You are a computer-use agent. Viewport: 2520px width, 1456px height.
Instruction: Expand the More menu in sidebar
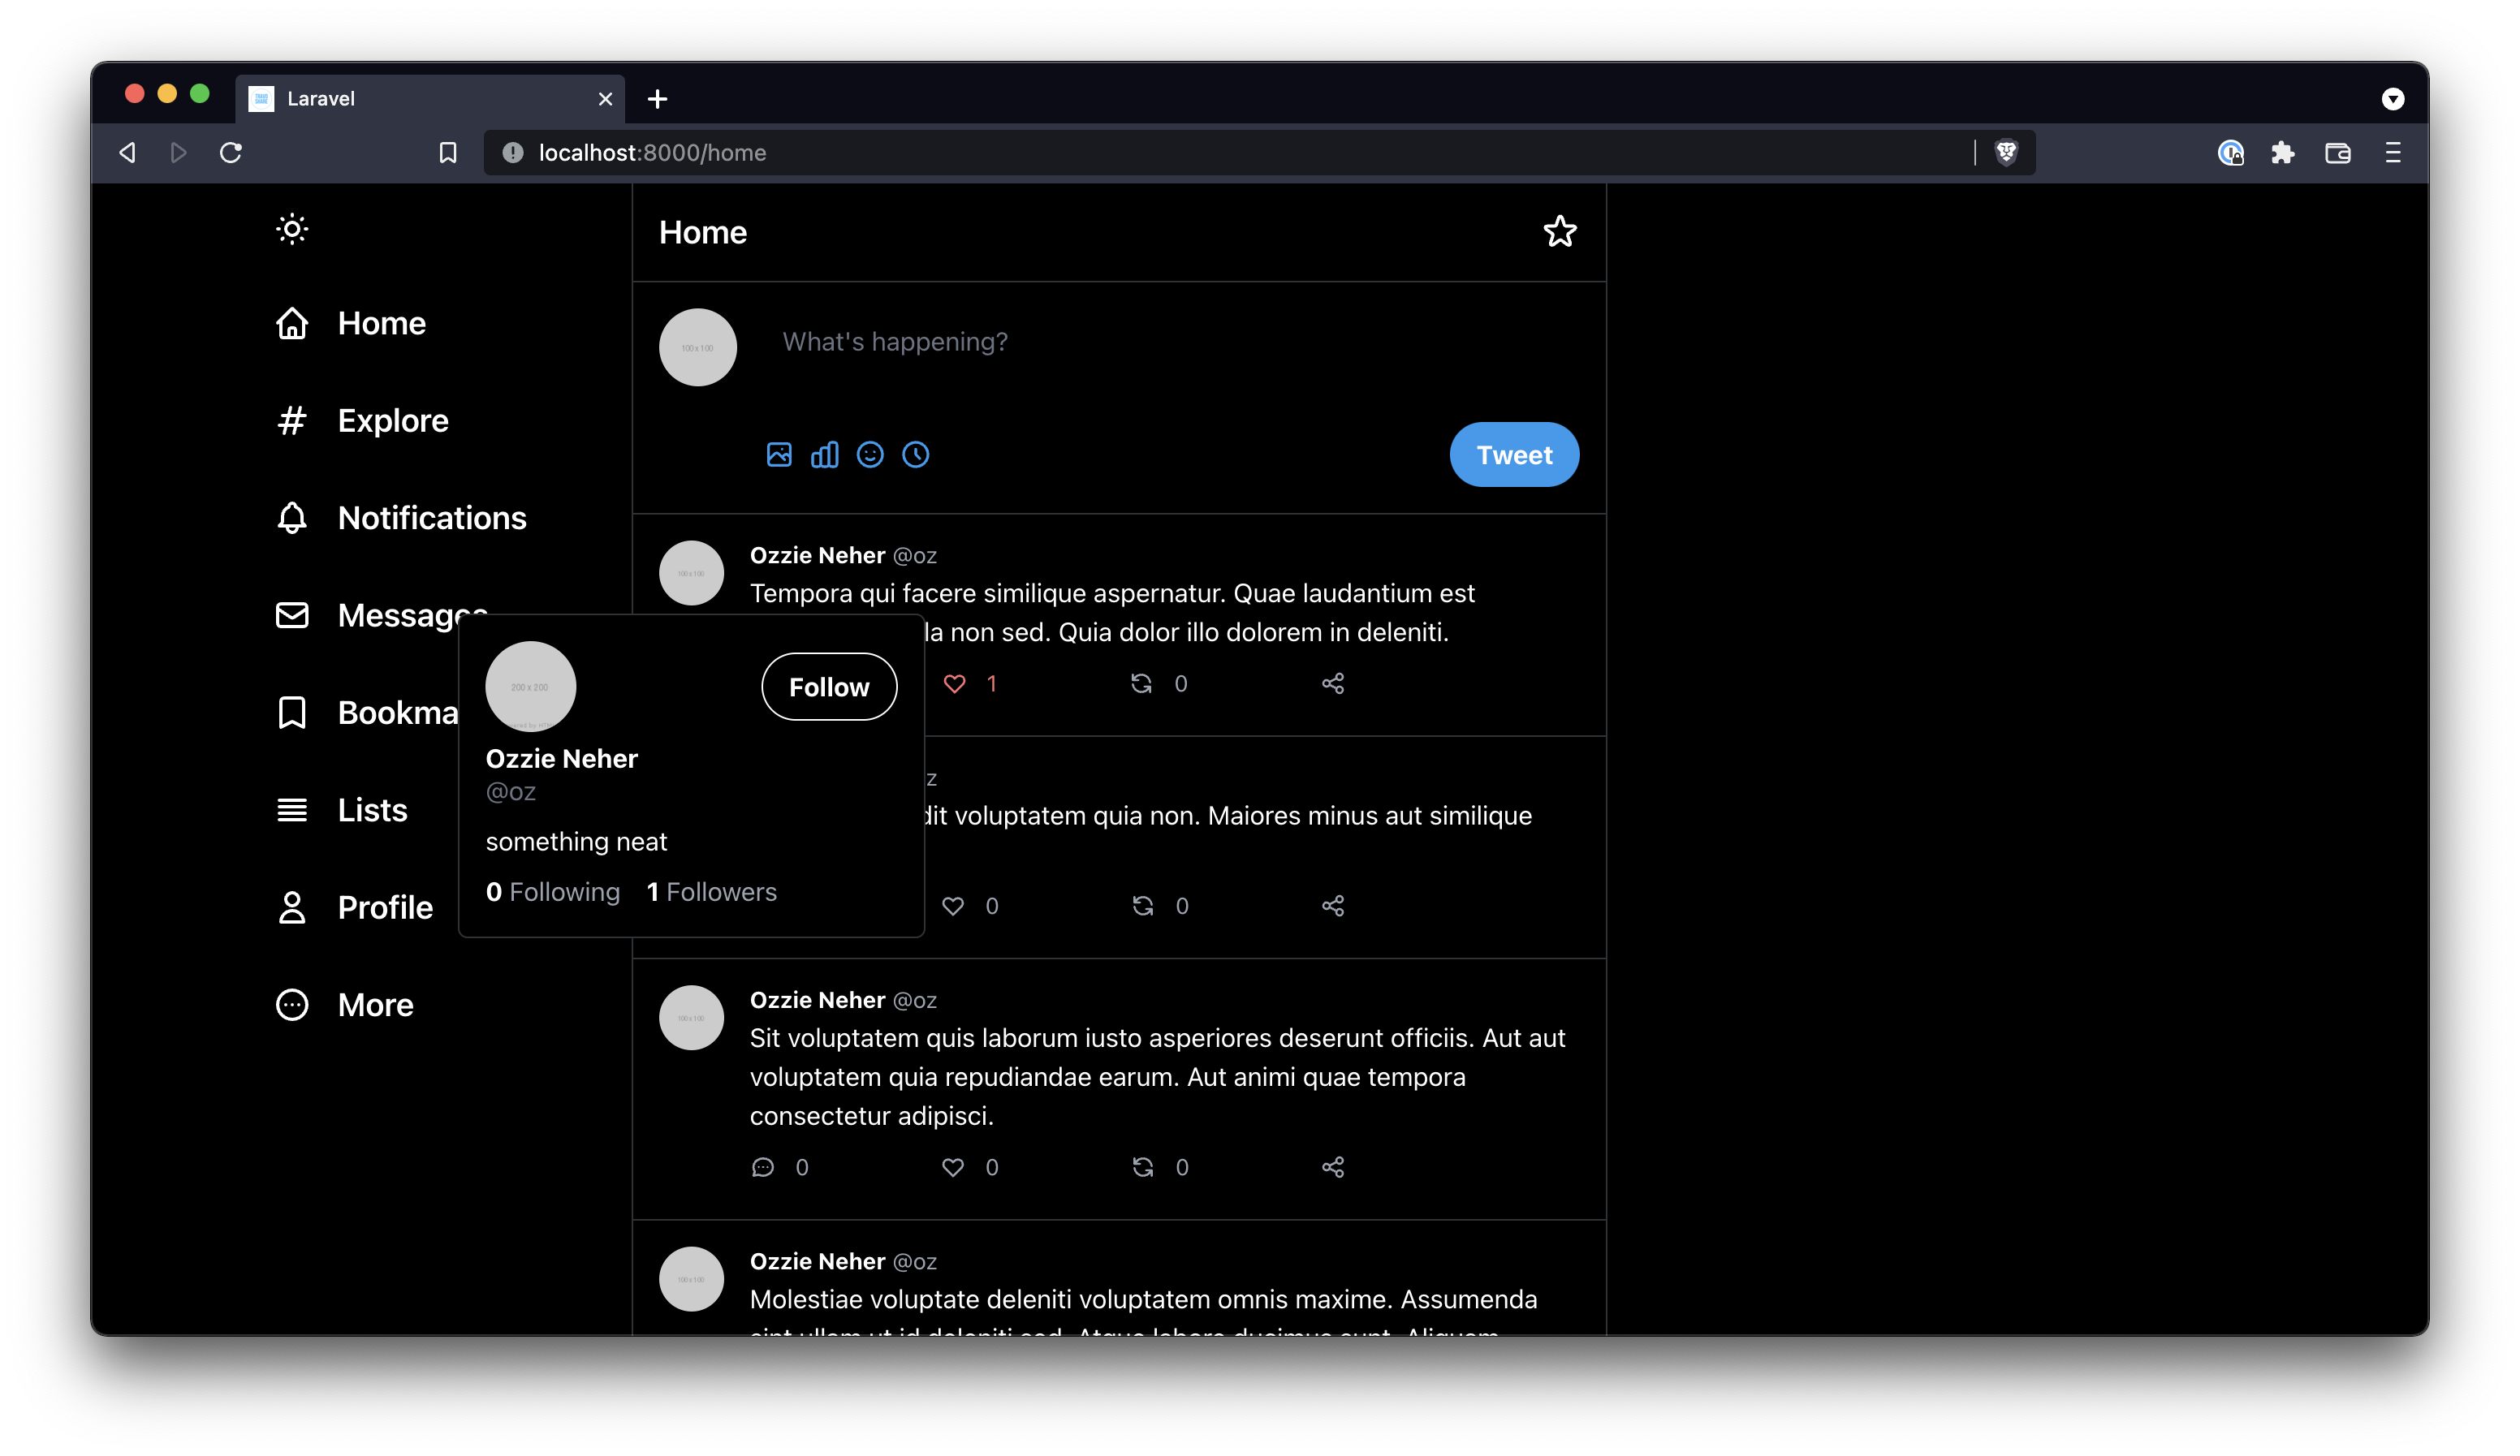tap(374, 1005)
